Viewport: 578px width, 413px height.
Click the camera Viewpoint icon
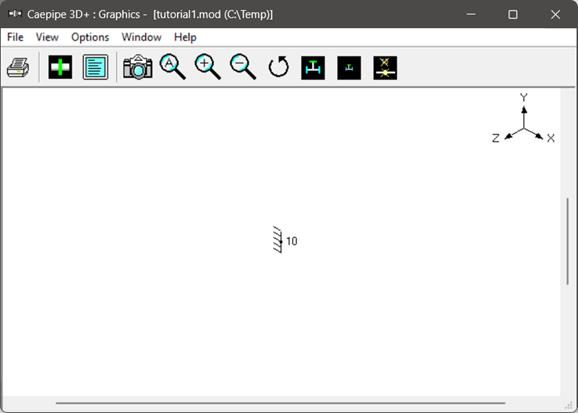pyautogui.click(x=137, y=67)
